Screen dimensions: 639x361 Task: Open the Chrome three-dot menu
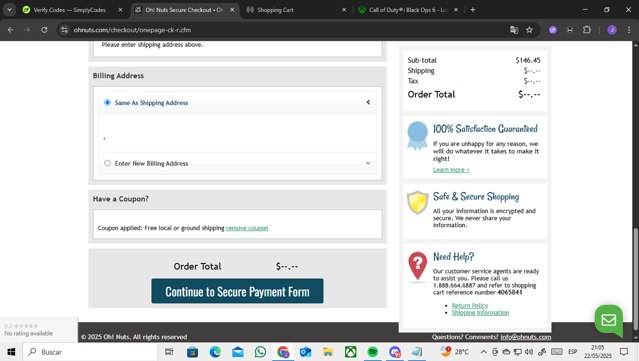tap(628, 30)
